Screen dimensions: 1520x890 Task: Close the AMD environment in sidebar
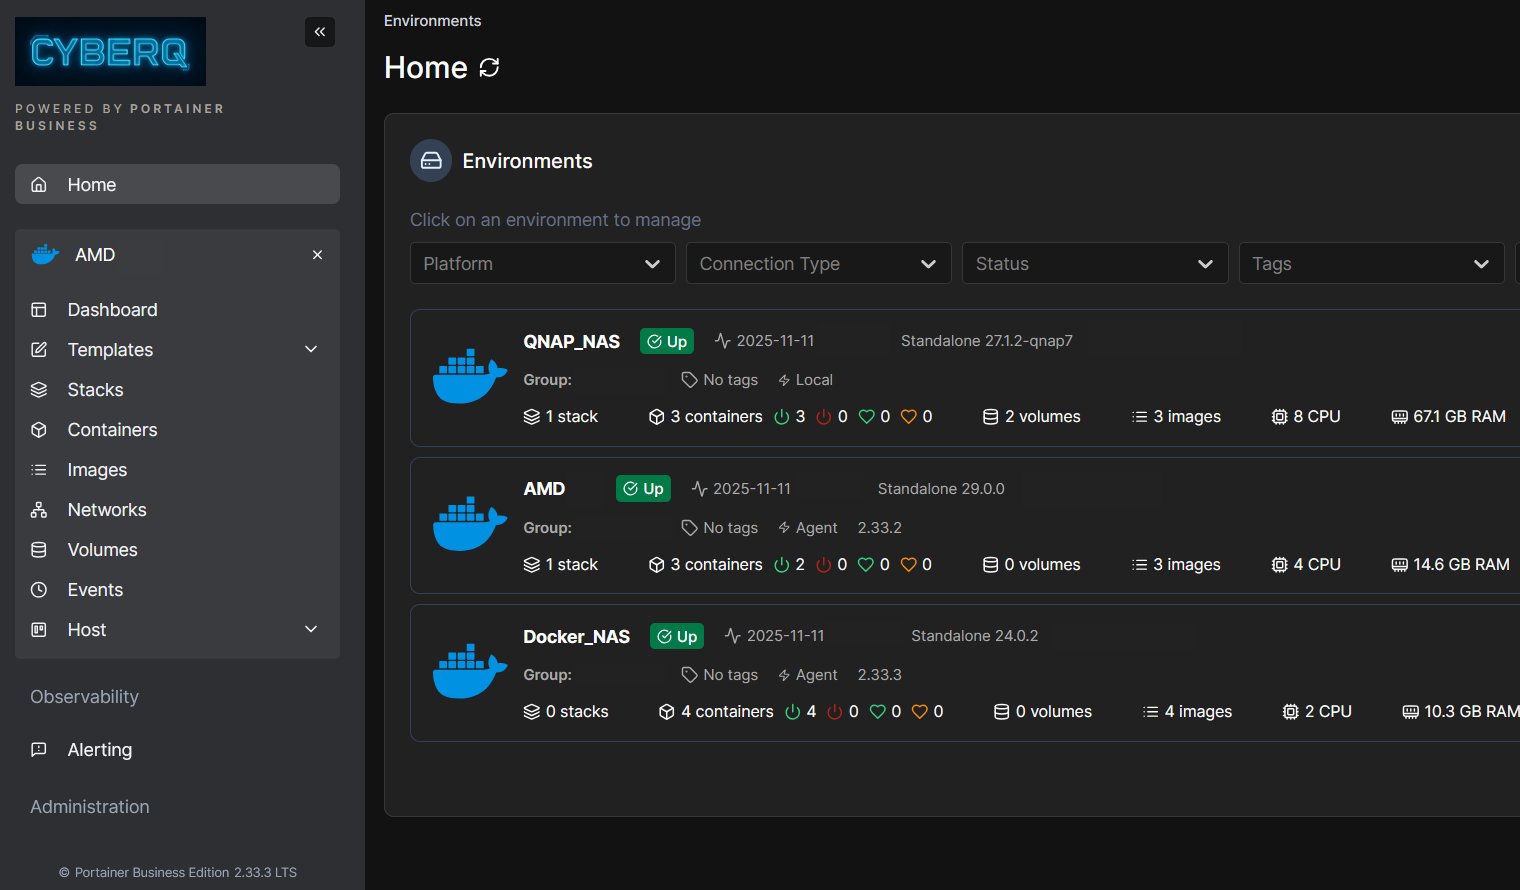point(317,255)
